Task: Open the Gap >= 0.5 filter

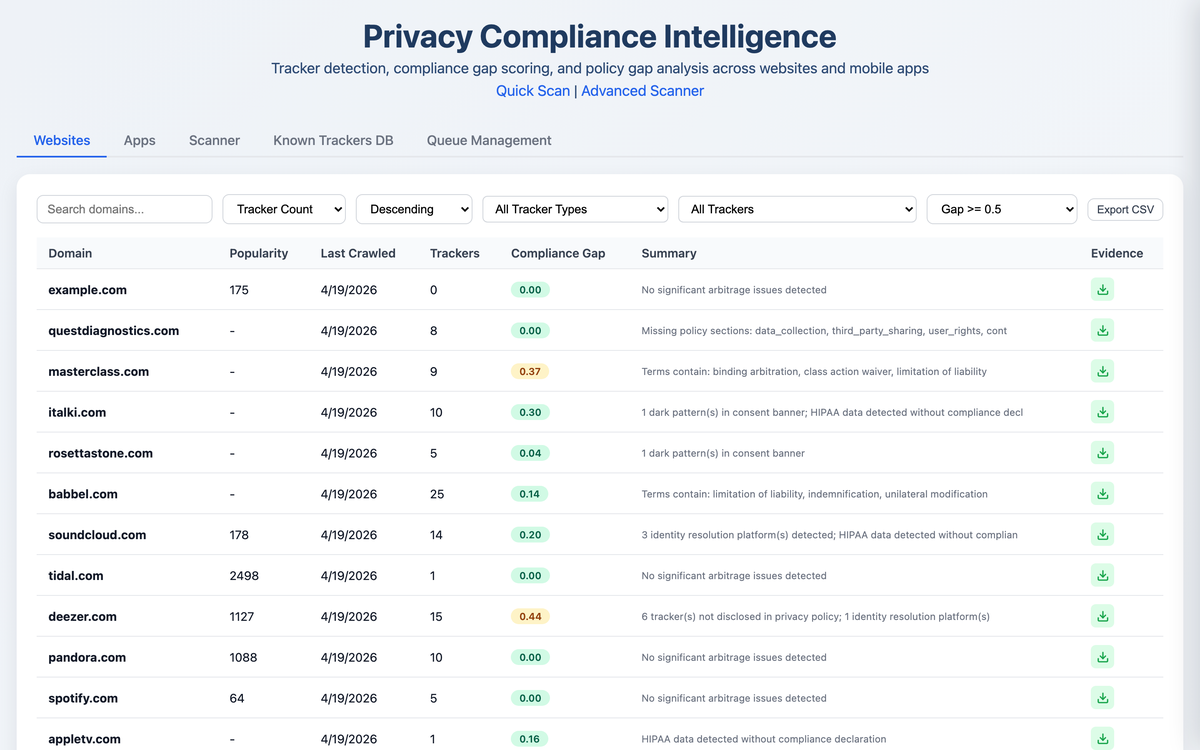Action: [x=1001, y=209]
